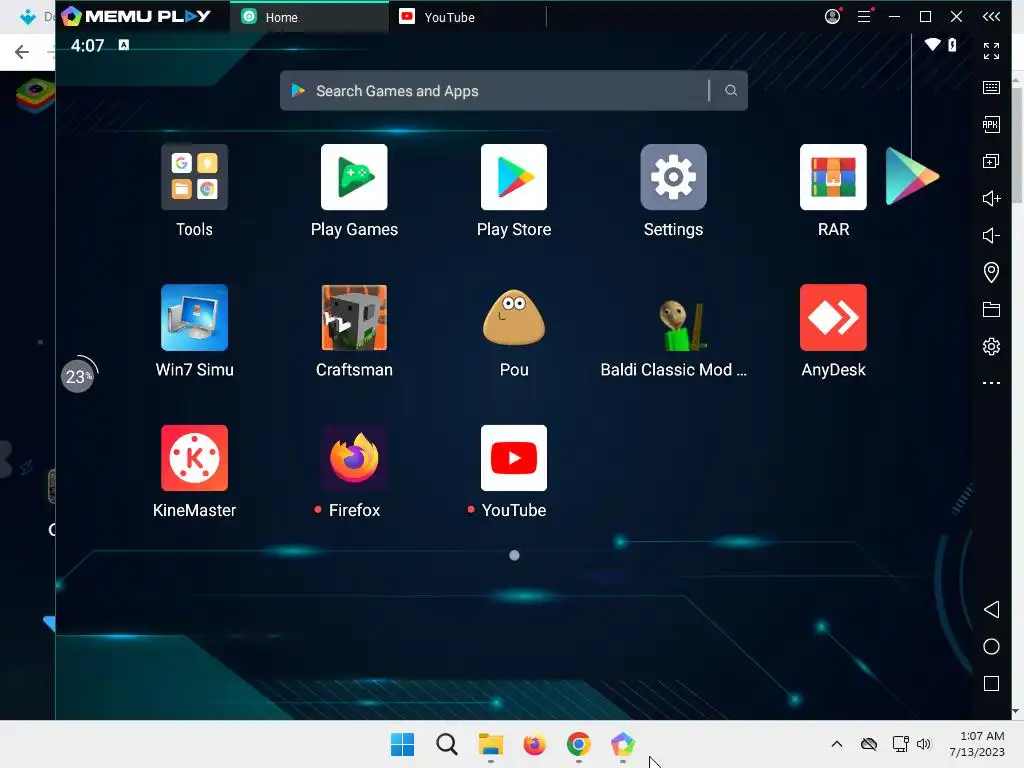Open MEmu hamburger menu

[x=864, y=16]
